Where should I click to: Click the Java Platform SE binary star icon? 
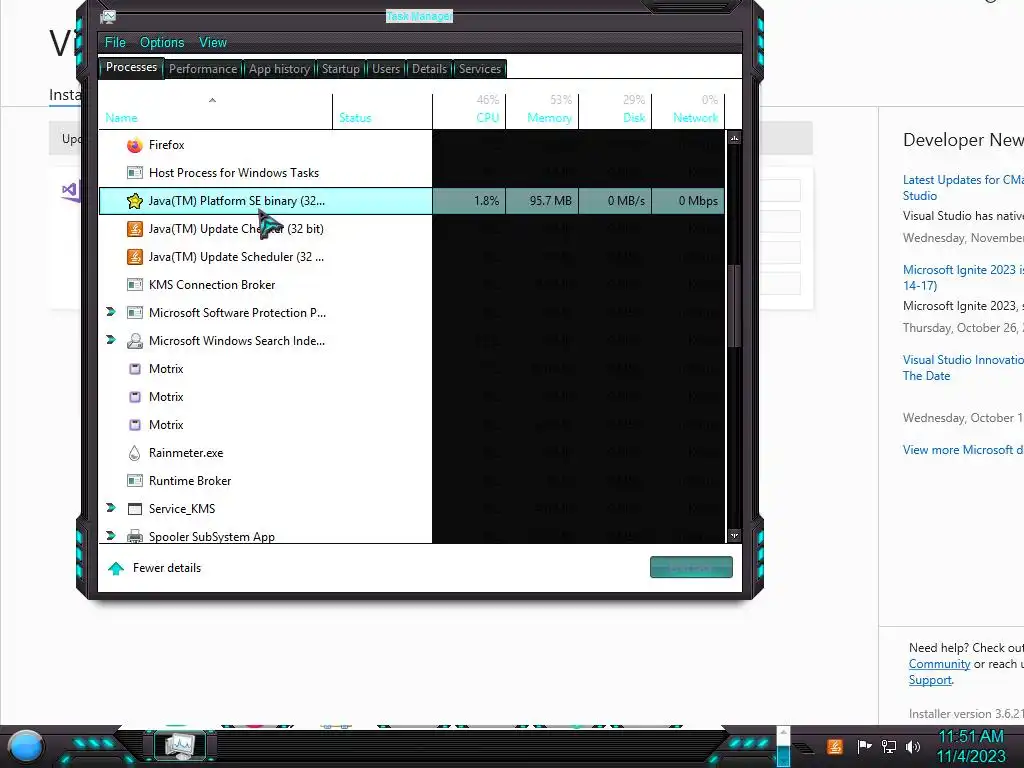coord(135,201)
